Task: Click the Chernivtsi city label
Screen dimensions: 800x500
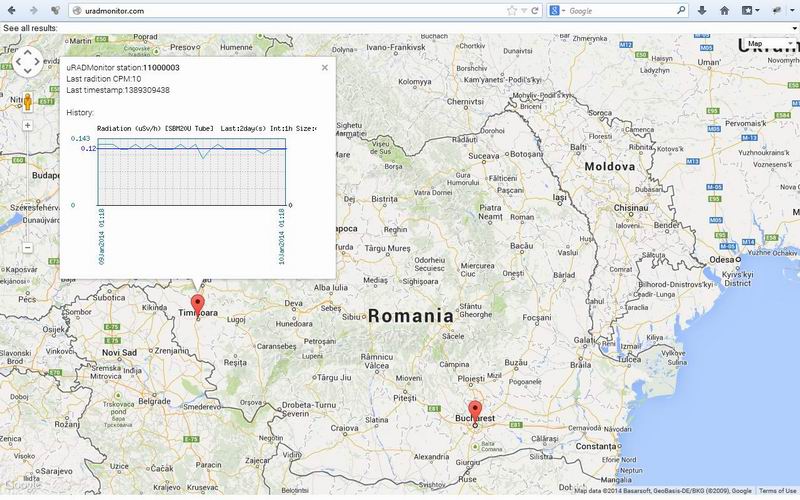Action: point(465,102)
